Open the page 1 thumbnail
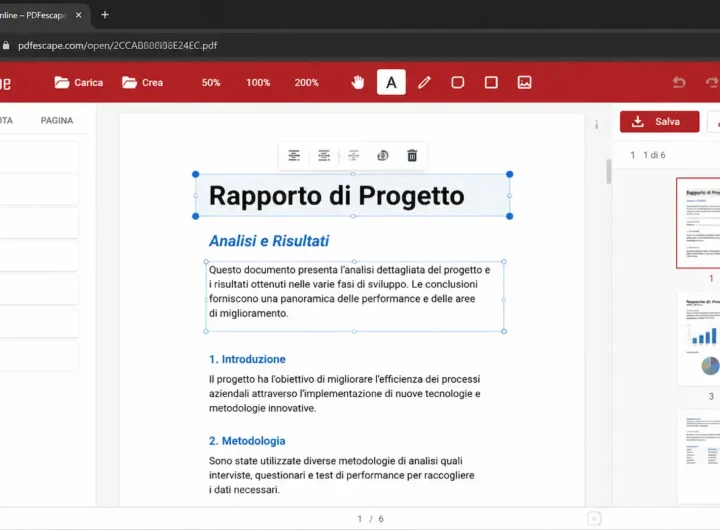Screen dimensions: 720x530 (698, 223)
